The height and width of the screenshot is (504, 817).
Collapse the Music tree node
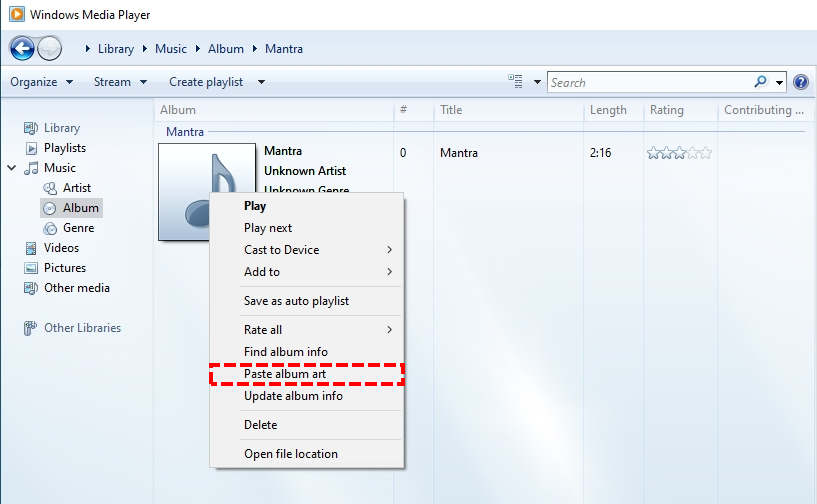[11, 168]
